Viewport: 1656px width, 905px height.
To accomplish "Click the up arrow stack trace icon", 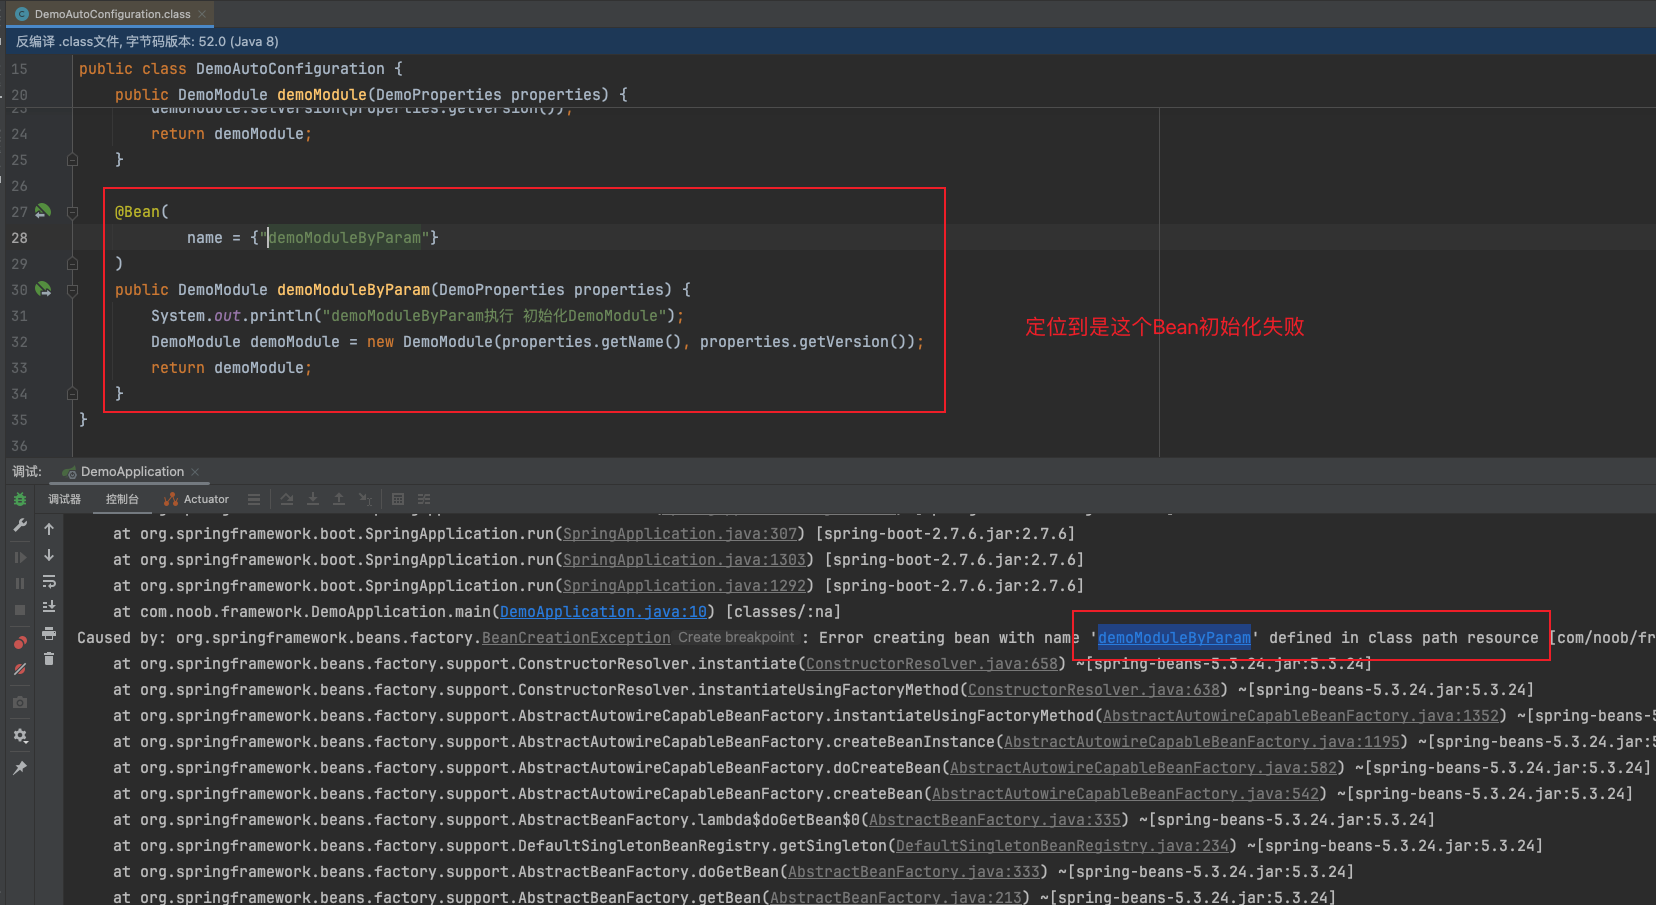I will (49, 529).
